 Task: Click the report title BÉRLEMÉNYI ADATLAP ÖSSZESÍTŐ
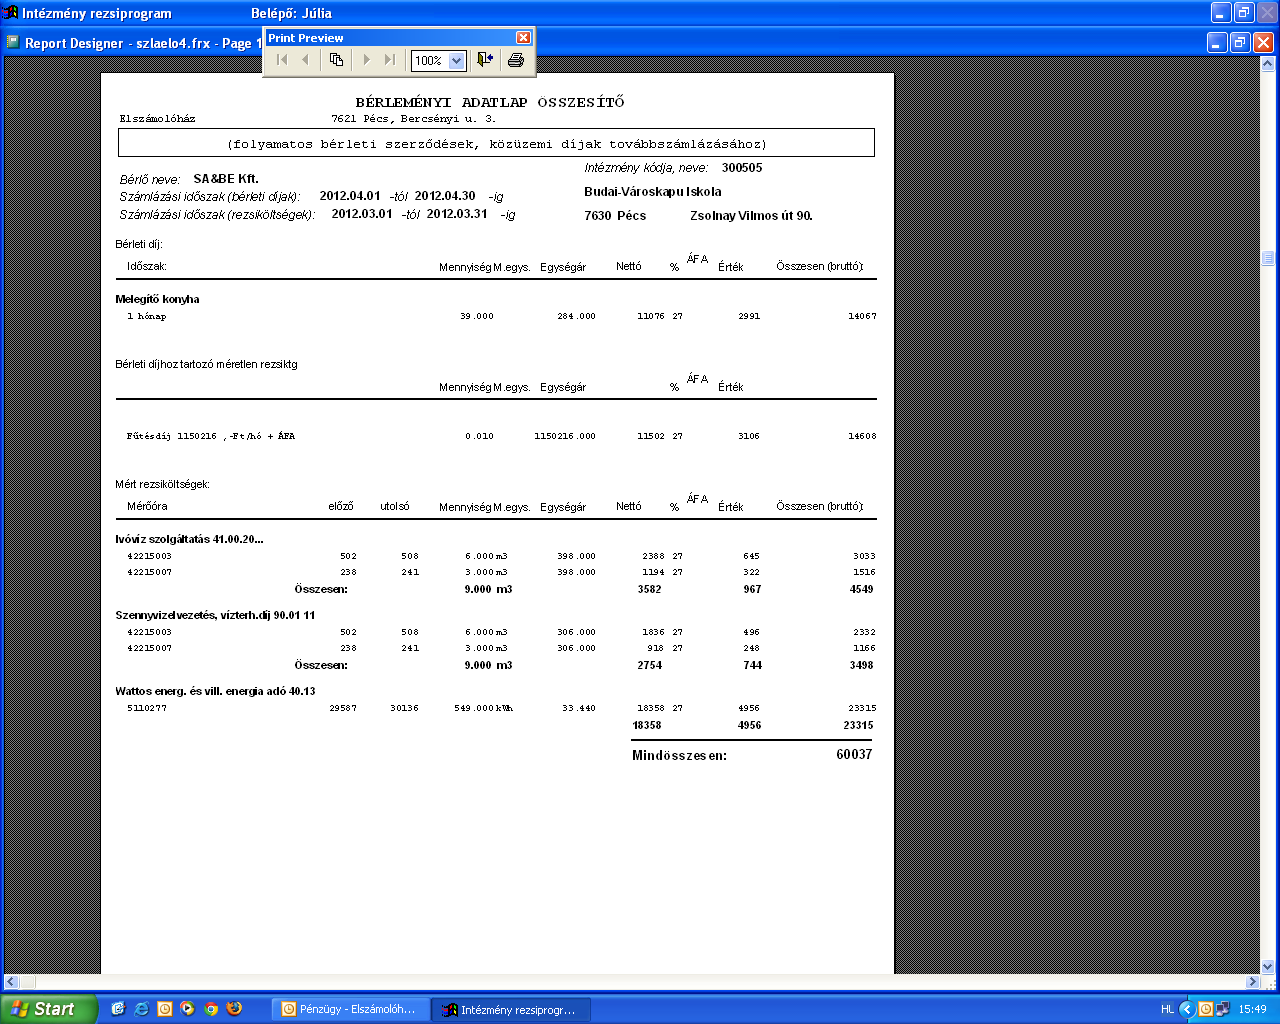[x=490, y=102]
